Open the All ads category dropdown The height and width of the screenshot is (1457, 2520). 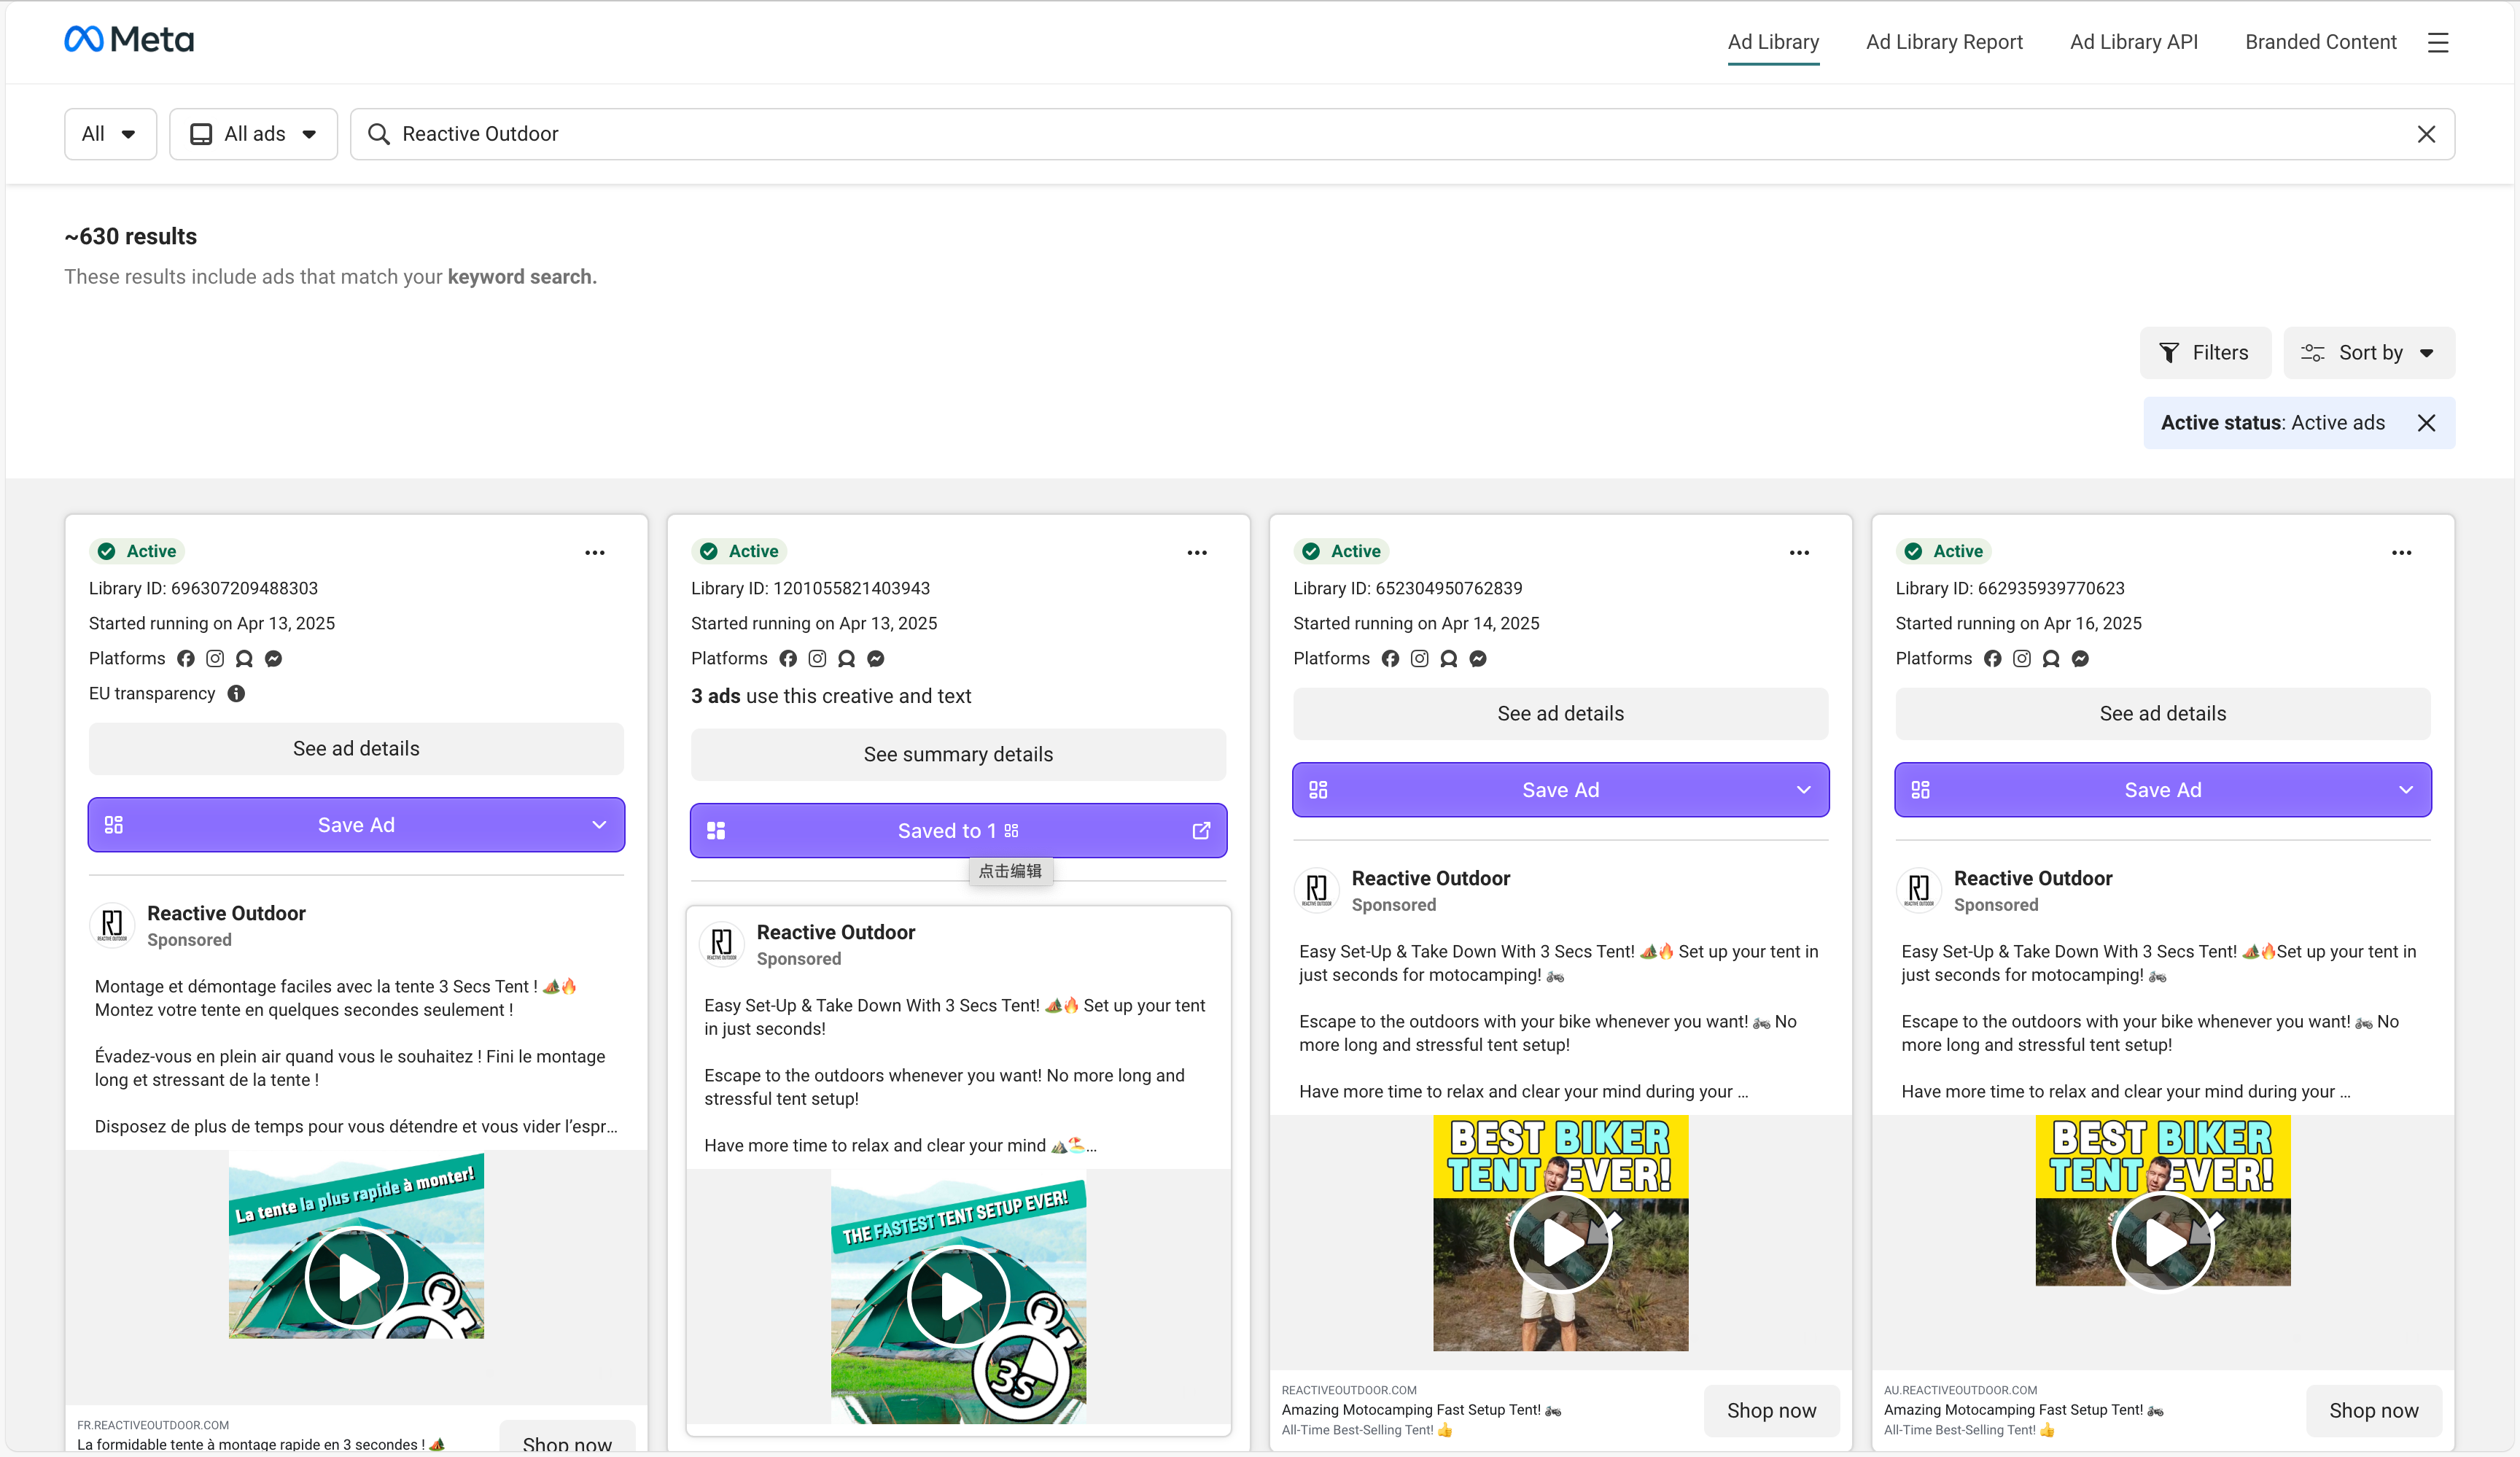253,134
